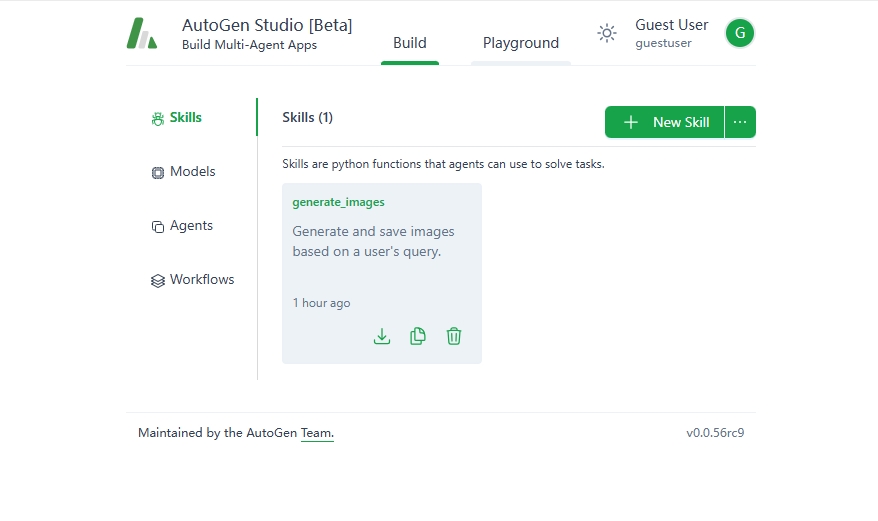878x521 pixels.
Task: Click 'Skills are python functions' description
Action: [443, 164]
